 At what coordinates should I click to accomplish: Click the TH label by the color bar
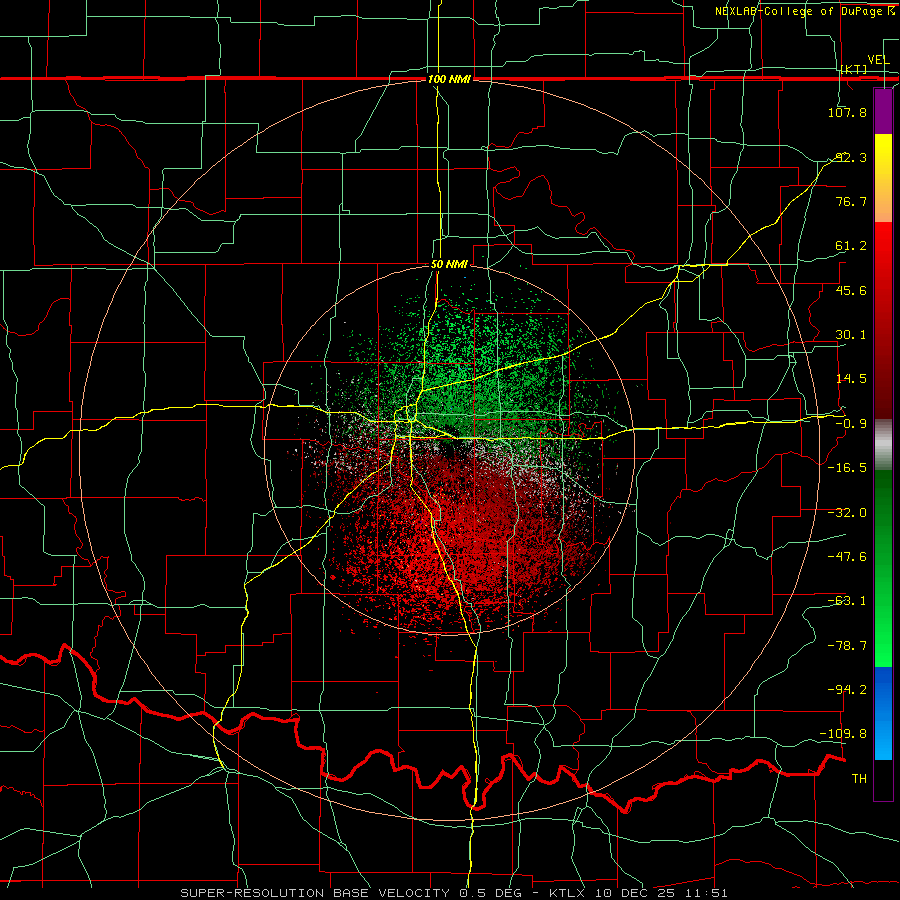tap(859, 779)
